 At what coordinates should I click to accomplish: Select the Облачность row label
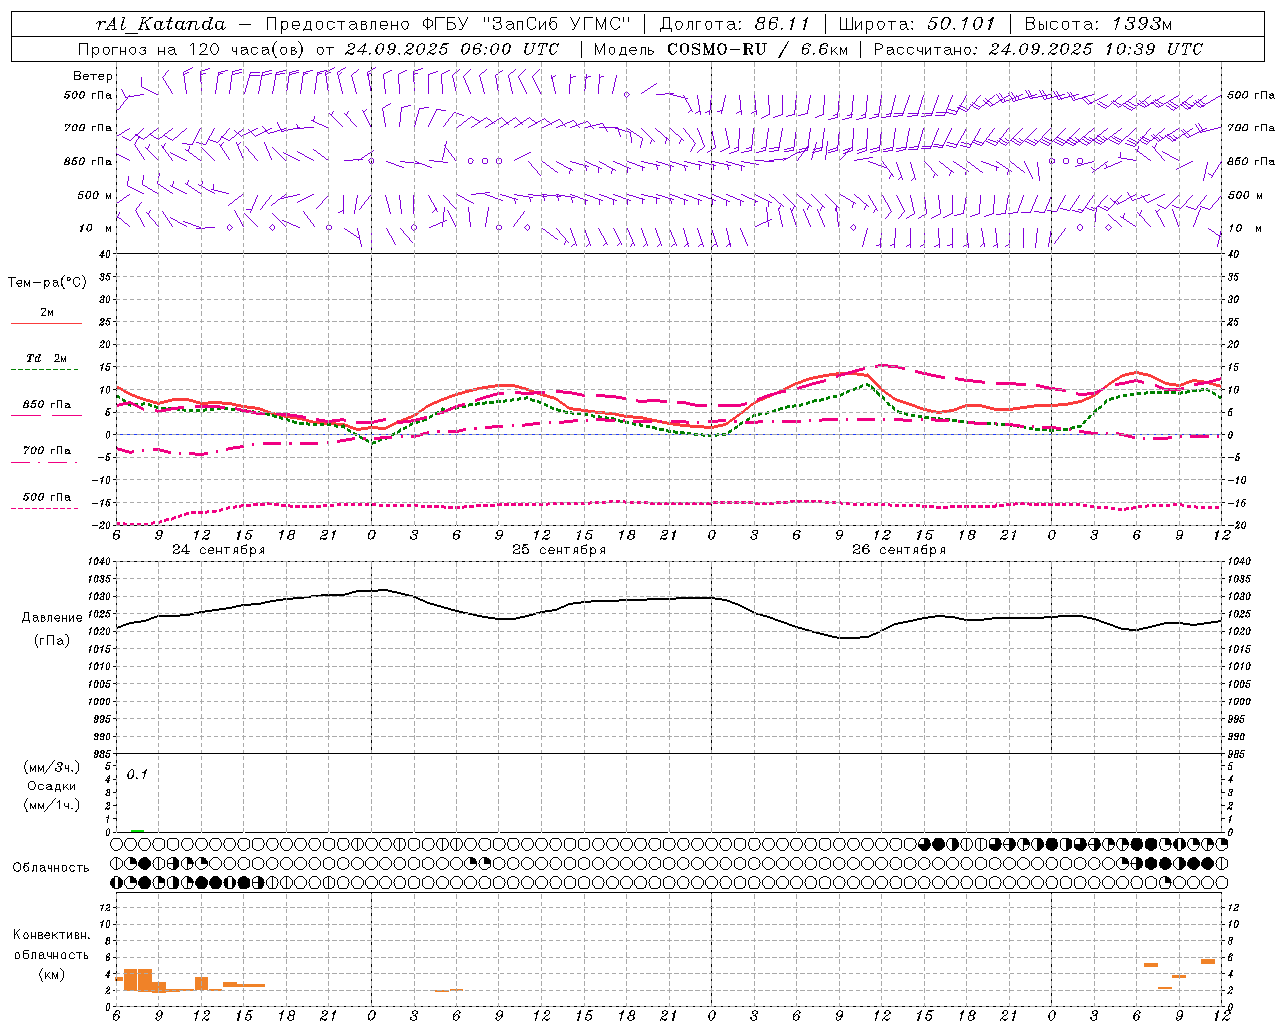pos(51,868)
